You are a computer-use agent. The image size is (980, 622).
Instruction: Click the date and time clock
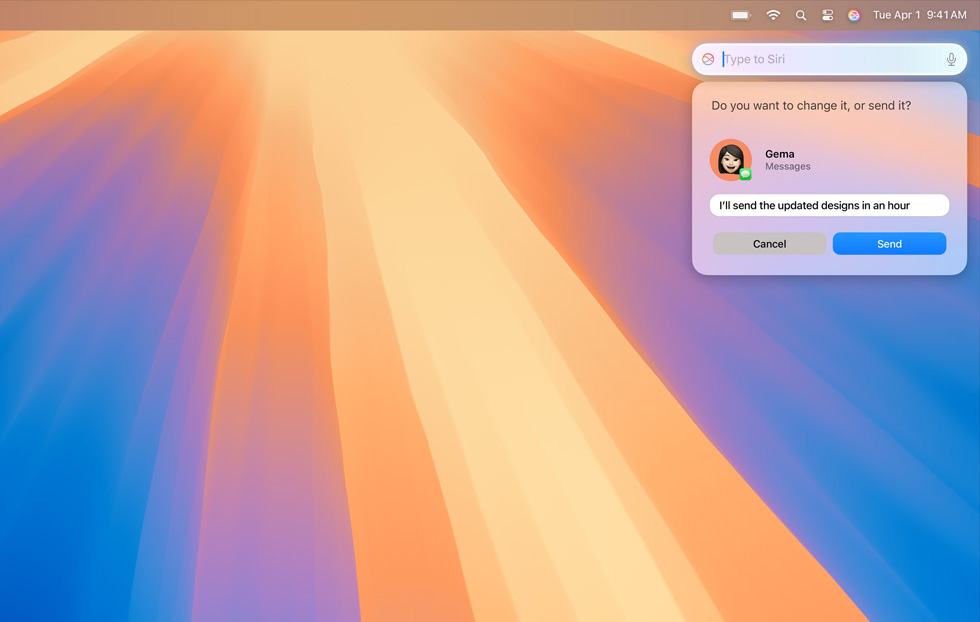click(x=919, y=15)
